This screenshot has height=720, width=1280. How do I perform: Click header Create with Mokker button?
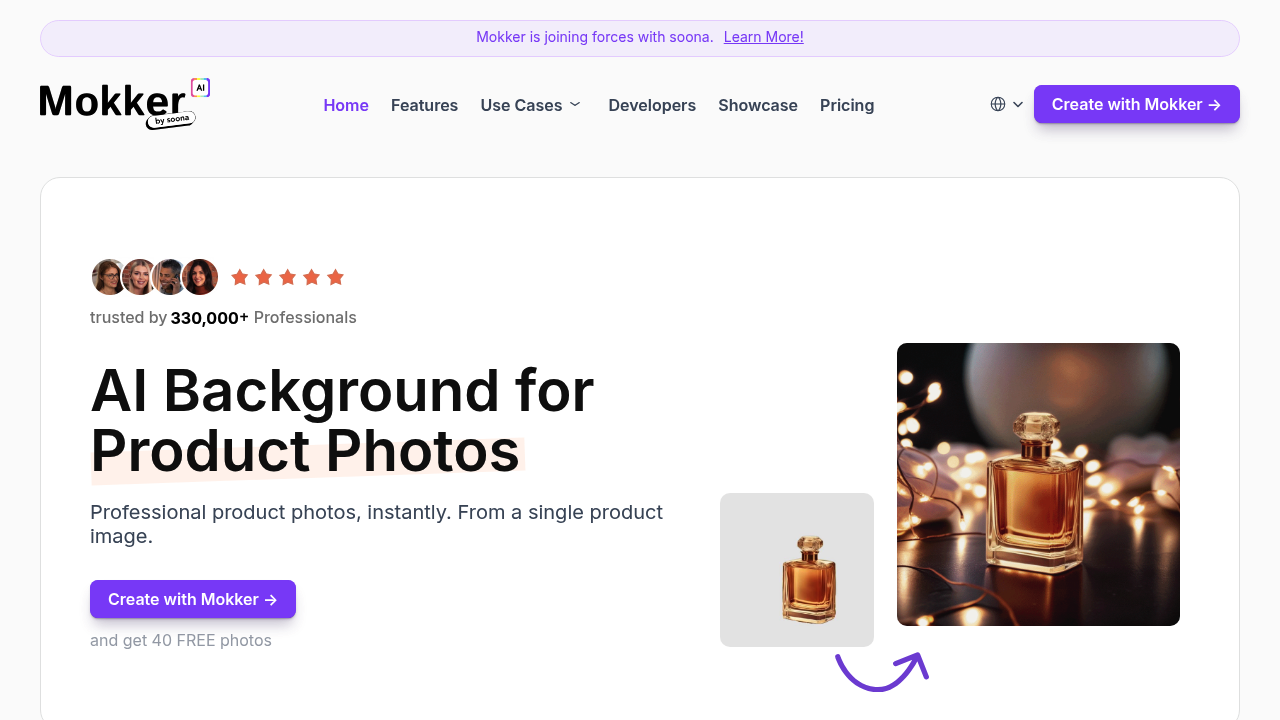coord(1137,104)
